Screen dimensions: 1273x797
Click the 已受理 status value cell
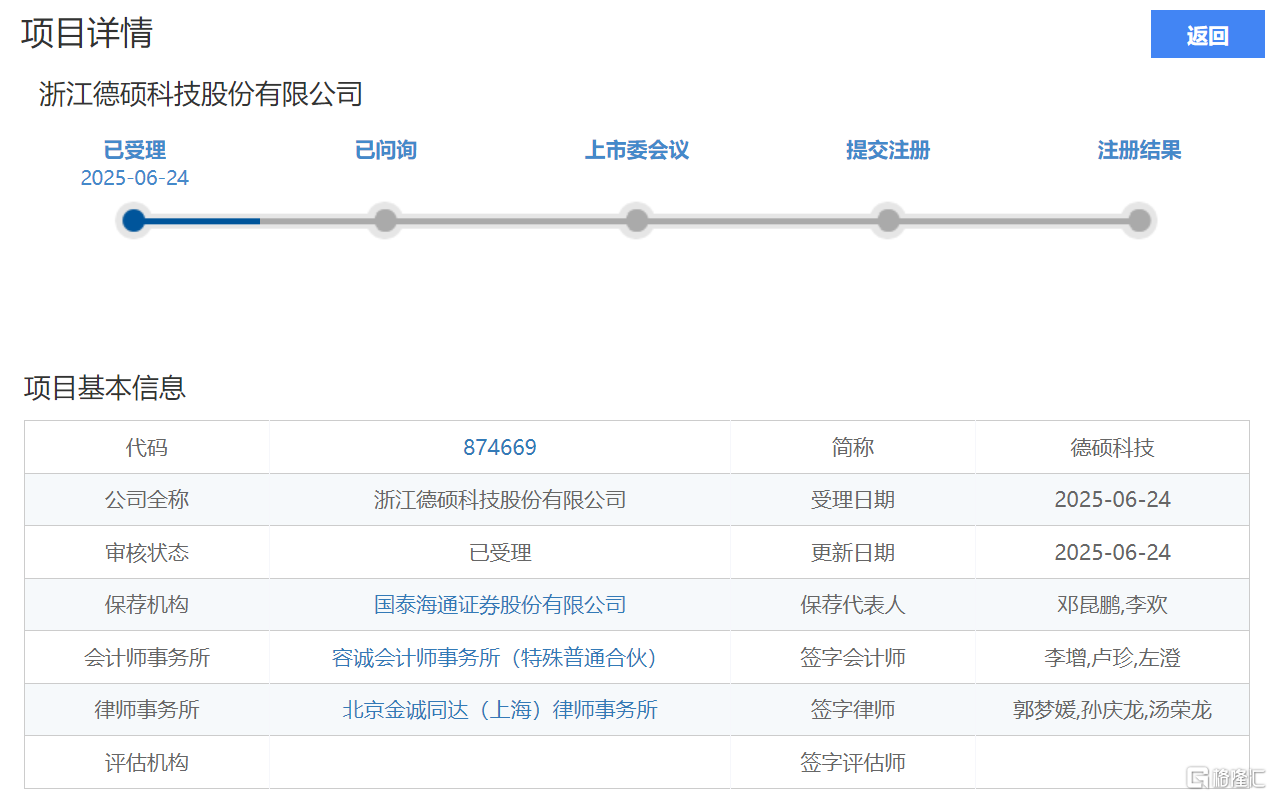point(500,552)
